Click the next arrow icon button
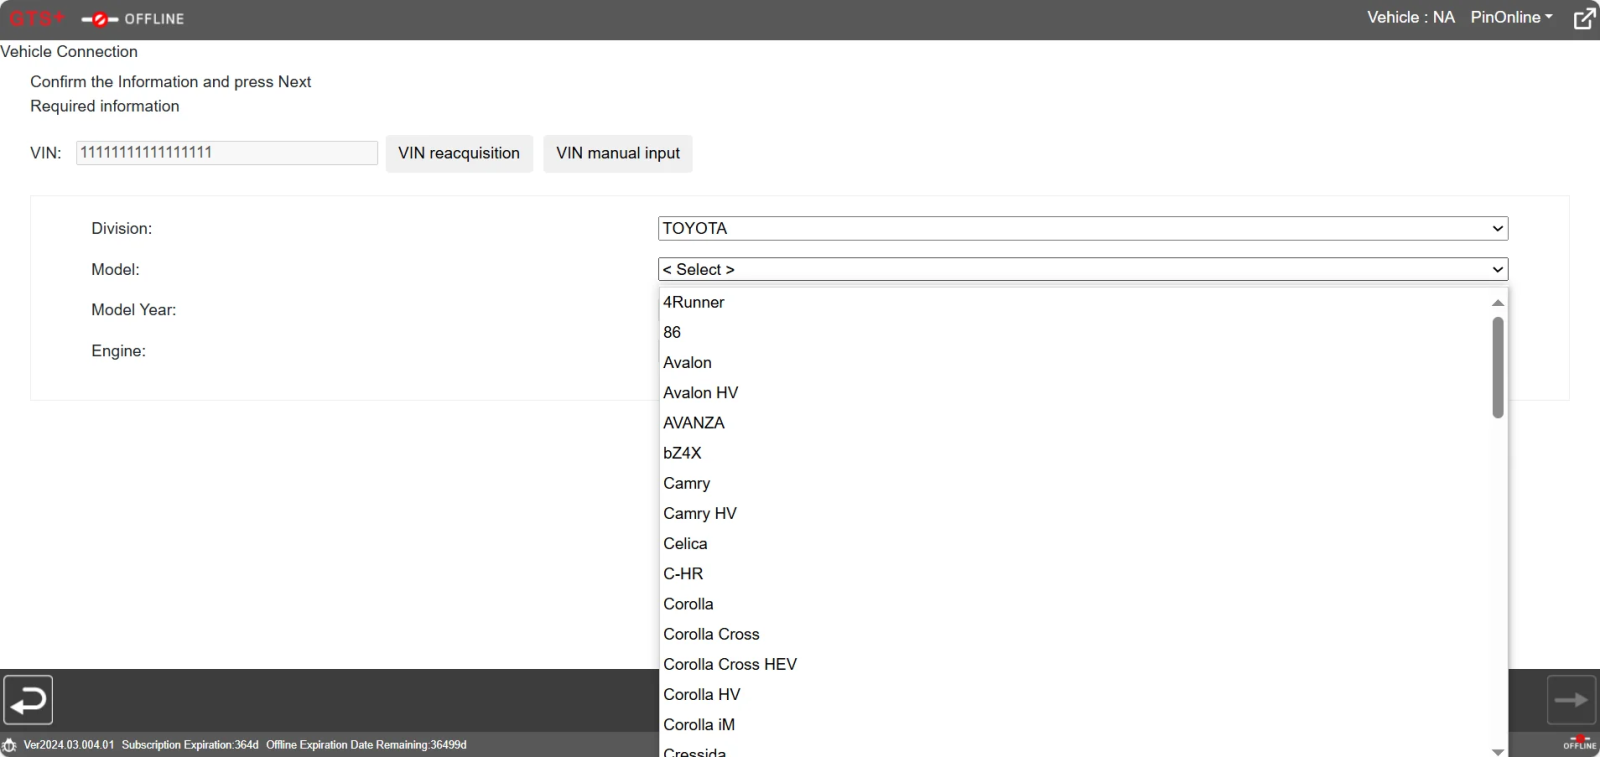Viewport: 1600px width, 757px height. pos(1571,700)
